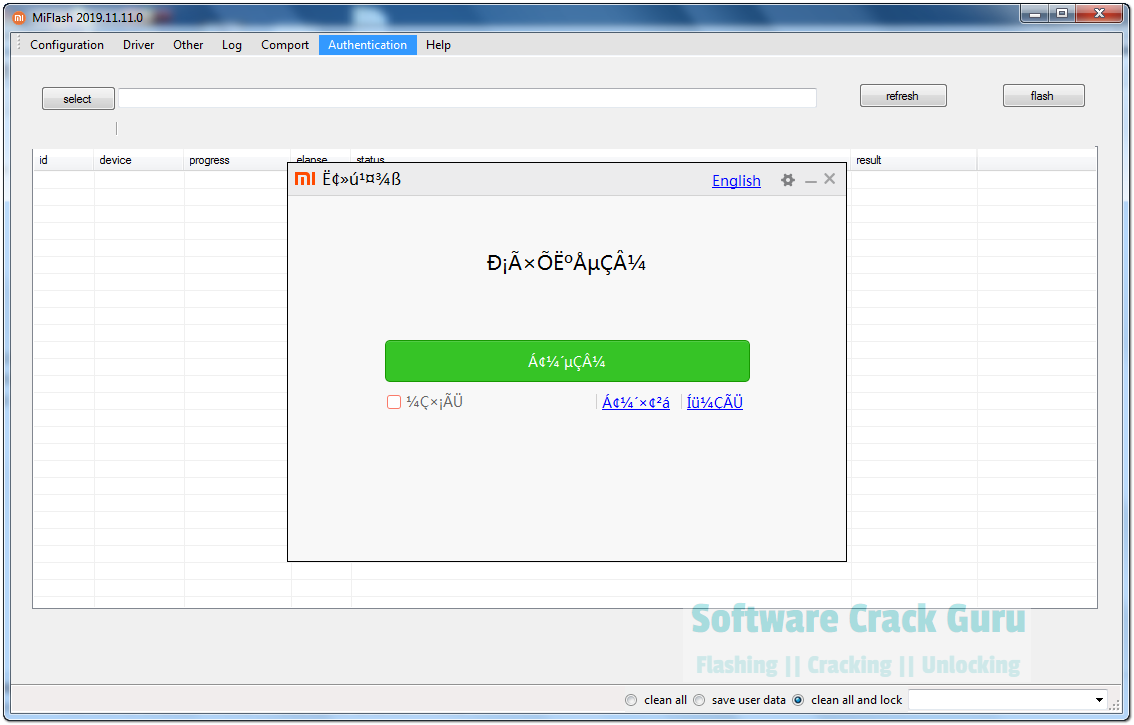The image size is (1134, 725).
Task: Click the 'device' column header
Action: coord(139,160)
